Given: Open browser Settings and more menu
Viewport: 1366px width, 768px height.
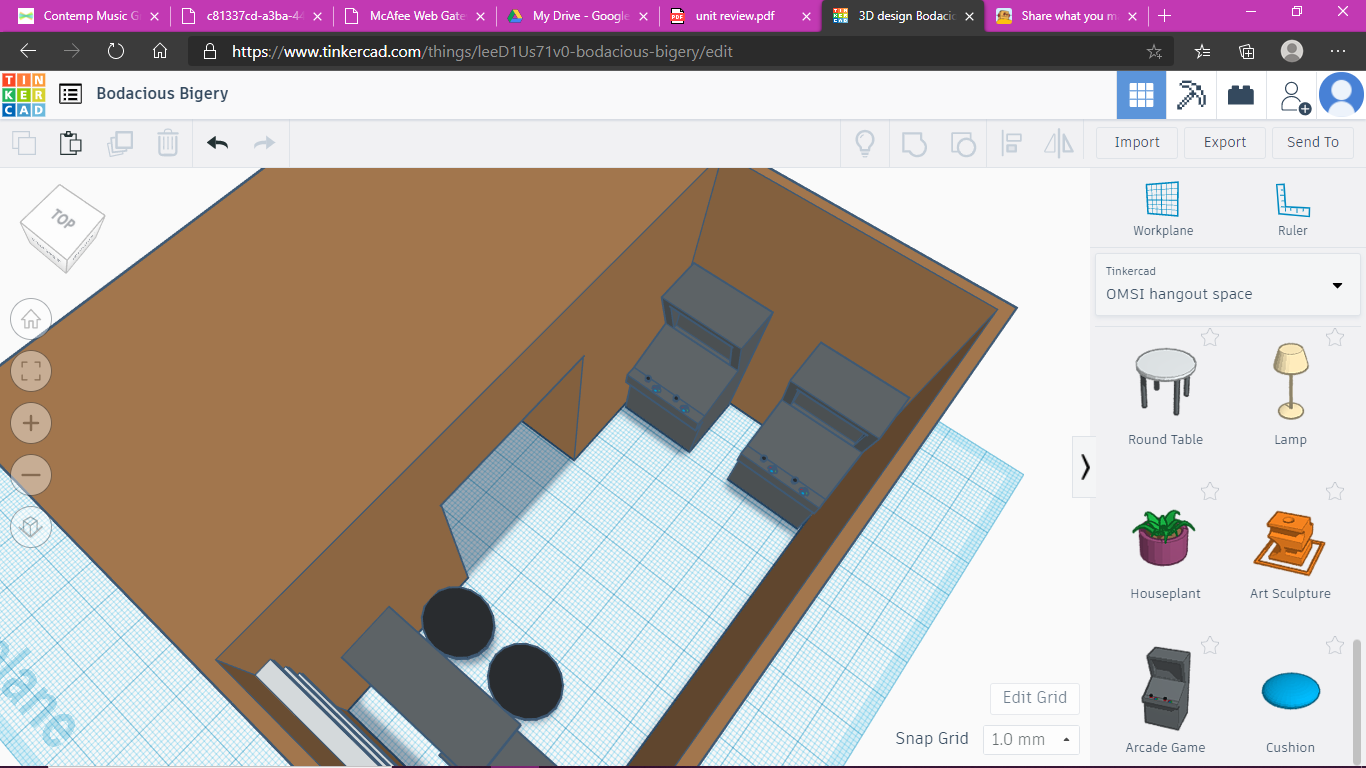Looking at the screenshot, I should pos(1338,51).
